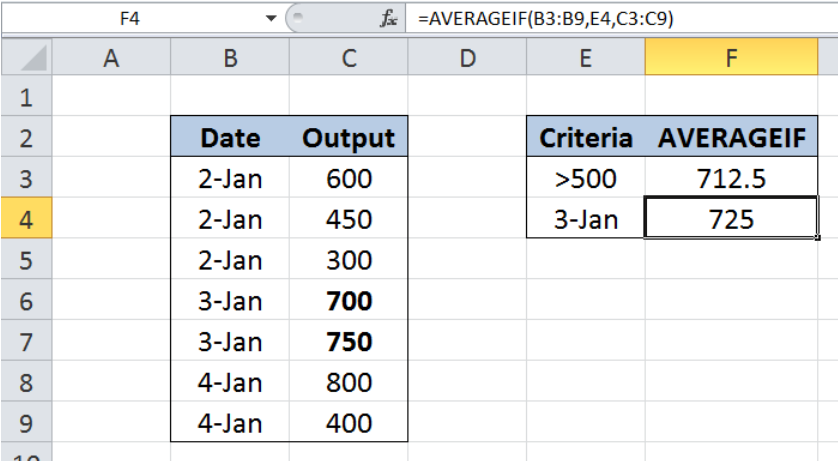Image resolution: width=838 pixels, height=461 pixels.
Task: Select row 2 header
Action: click(x=27, y=137)
